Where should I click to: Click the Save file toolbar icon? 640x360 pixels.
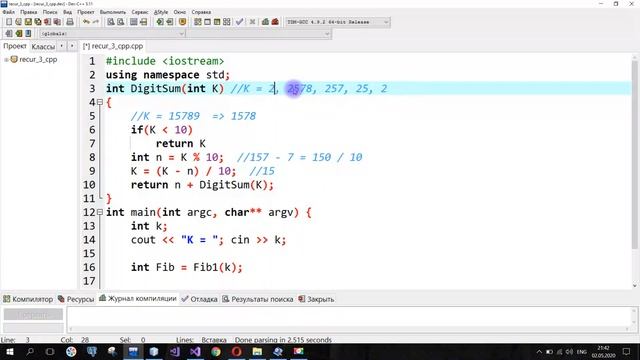click(x=28, y=22)
